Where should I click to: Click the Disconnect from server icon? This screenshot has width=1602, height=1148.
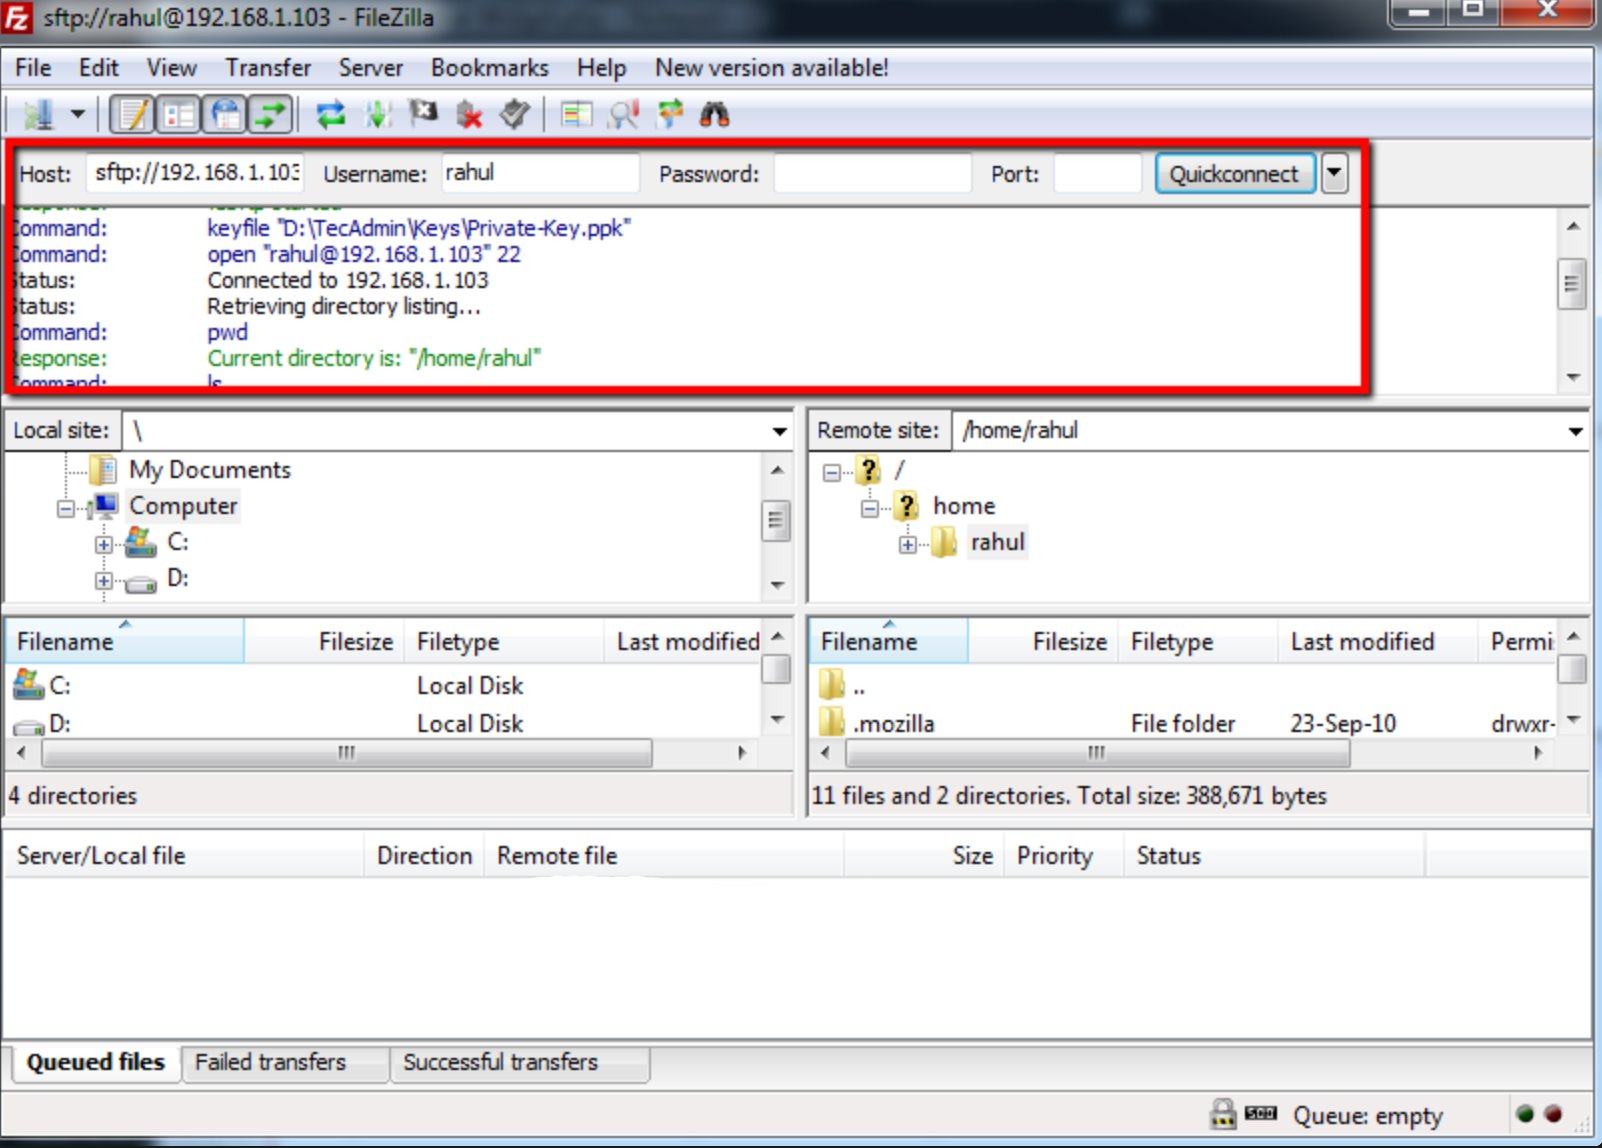[x=469, y=115]
